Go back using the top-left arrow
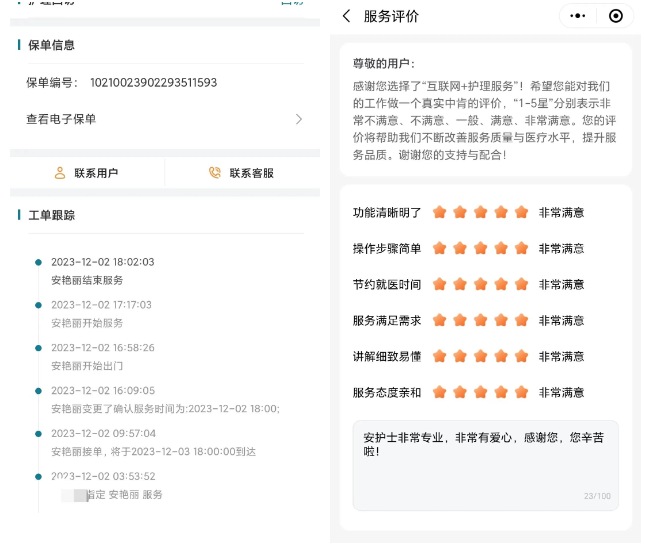Viewport: 645px width, 548px height. [346, 16]
